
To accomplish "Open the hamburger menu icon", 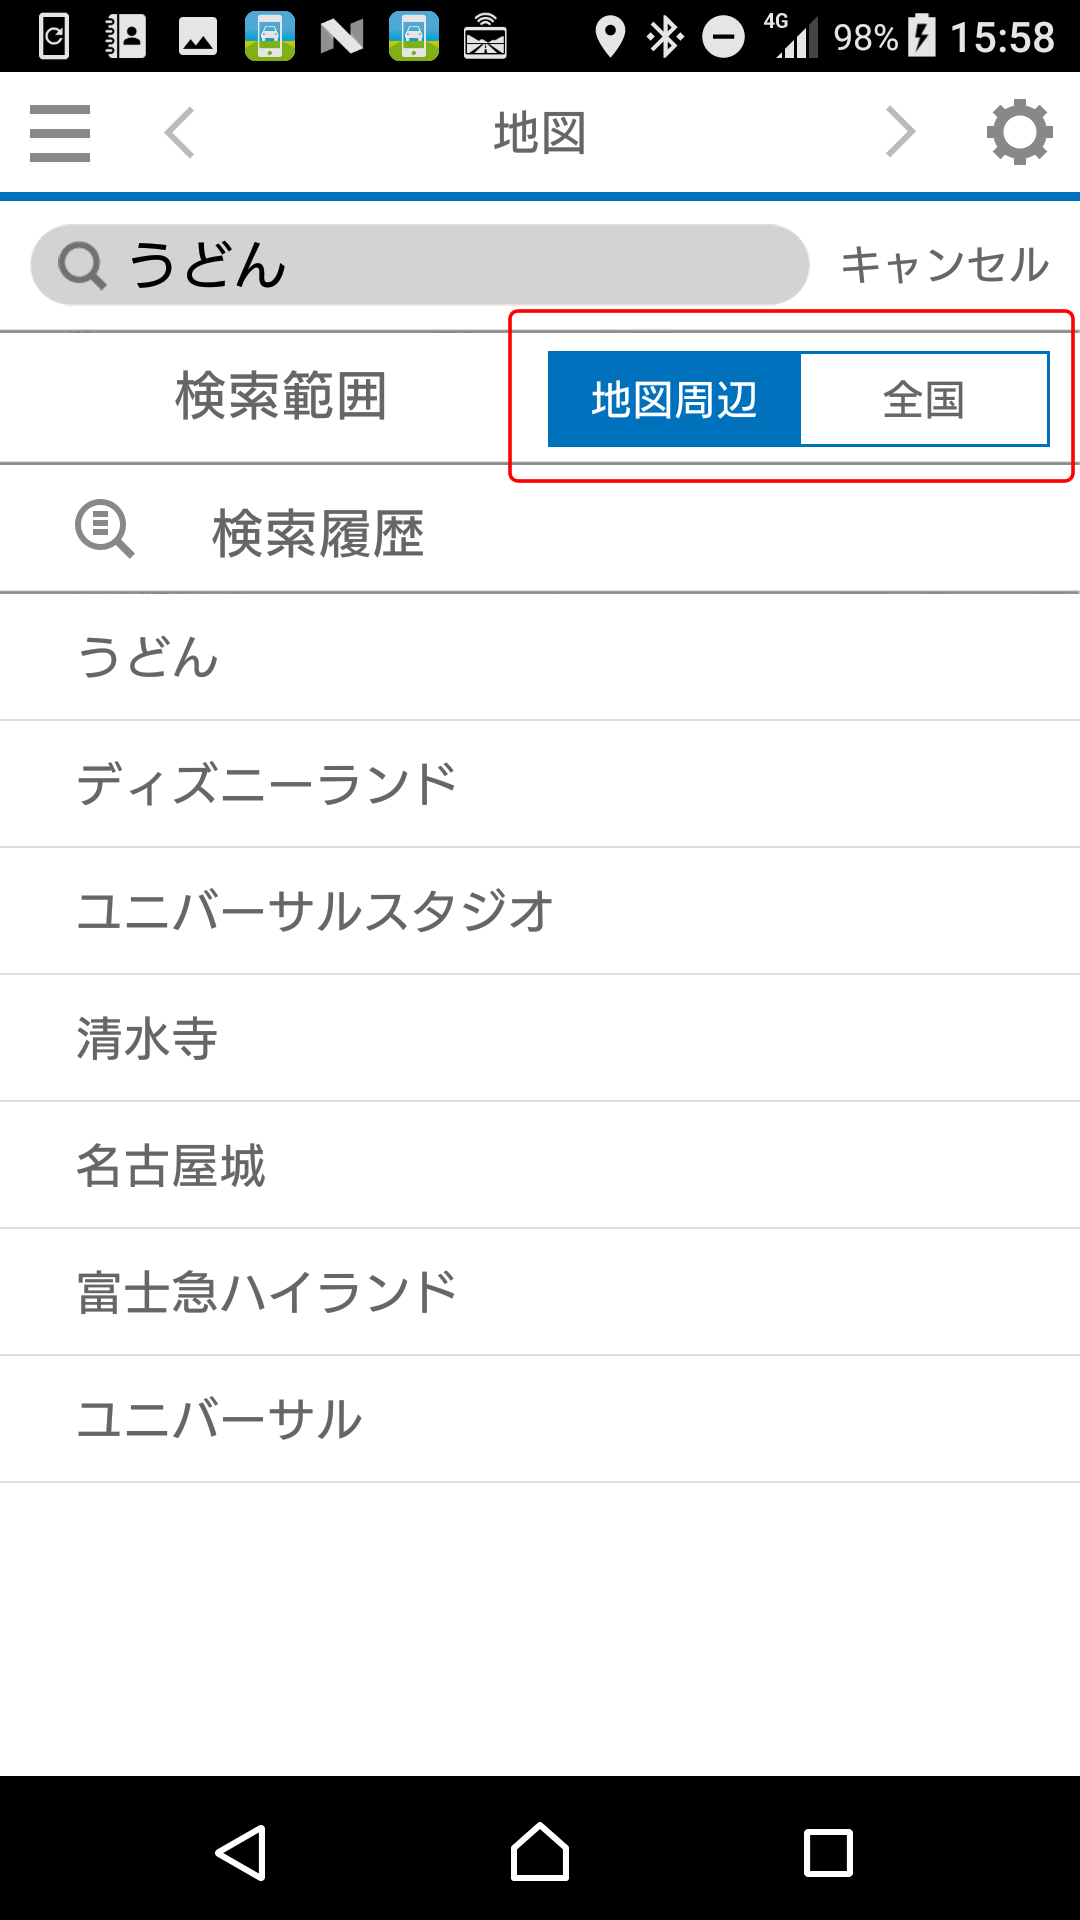I will tap(60, 133).
